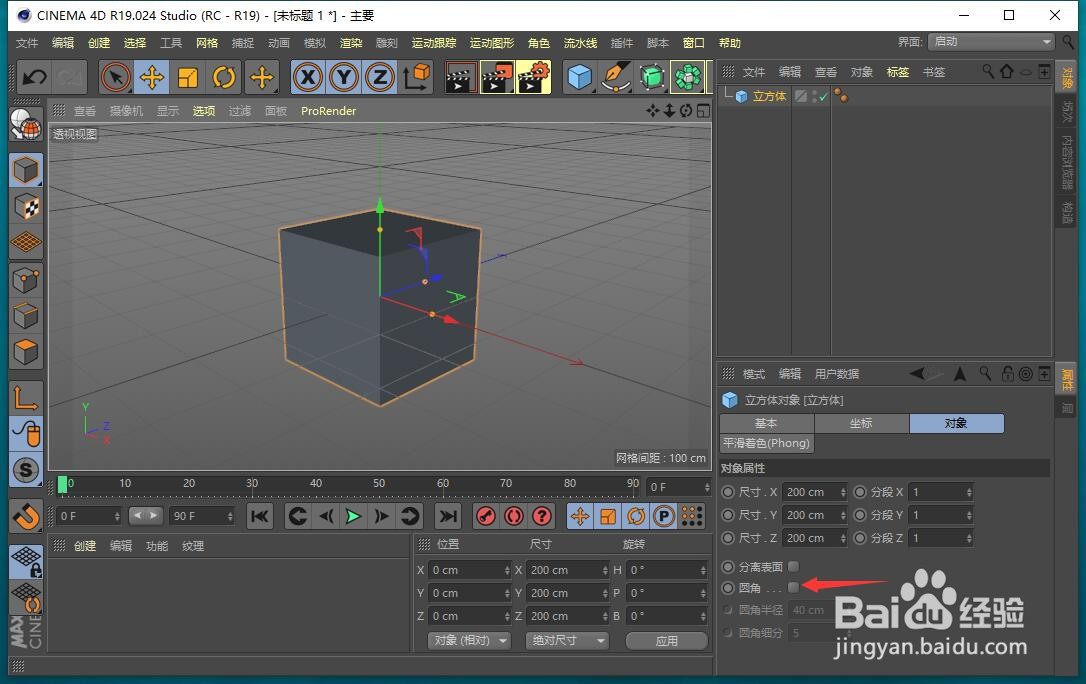Image resolution: width=1086 pixels, height=684 pixels.
Task: Open the end frame dropdown showing 90 F
Action: coord(200,516)
